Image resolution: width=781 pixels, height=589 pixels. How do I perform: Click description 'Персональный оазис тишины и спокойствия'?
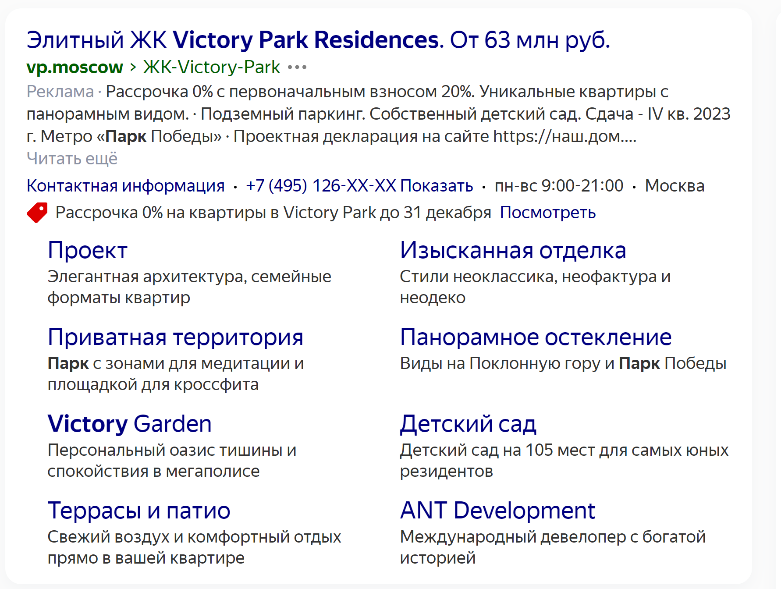click(172, 461)
